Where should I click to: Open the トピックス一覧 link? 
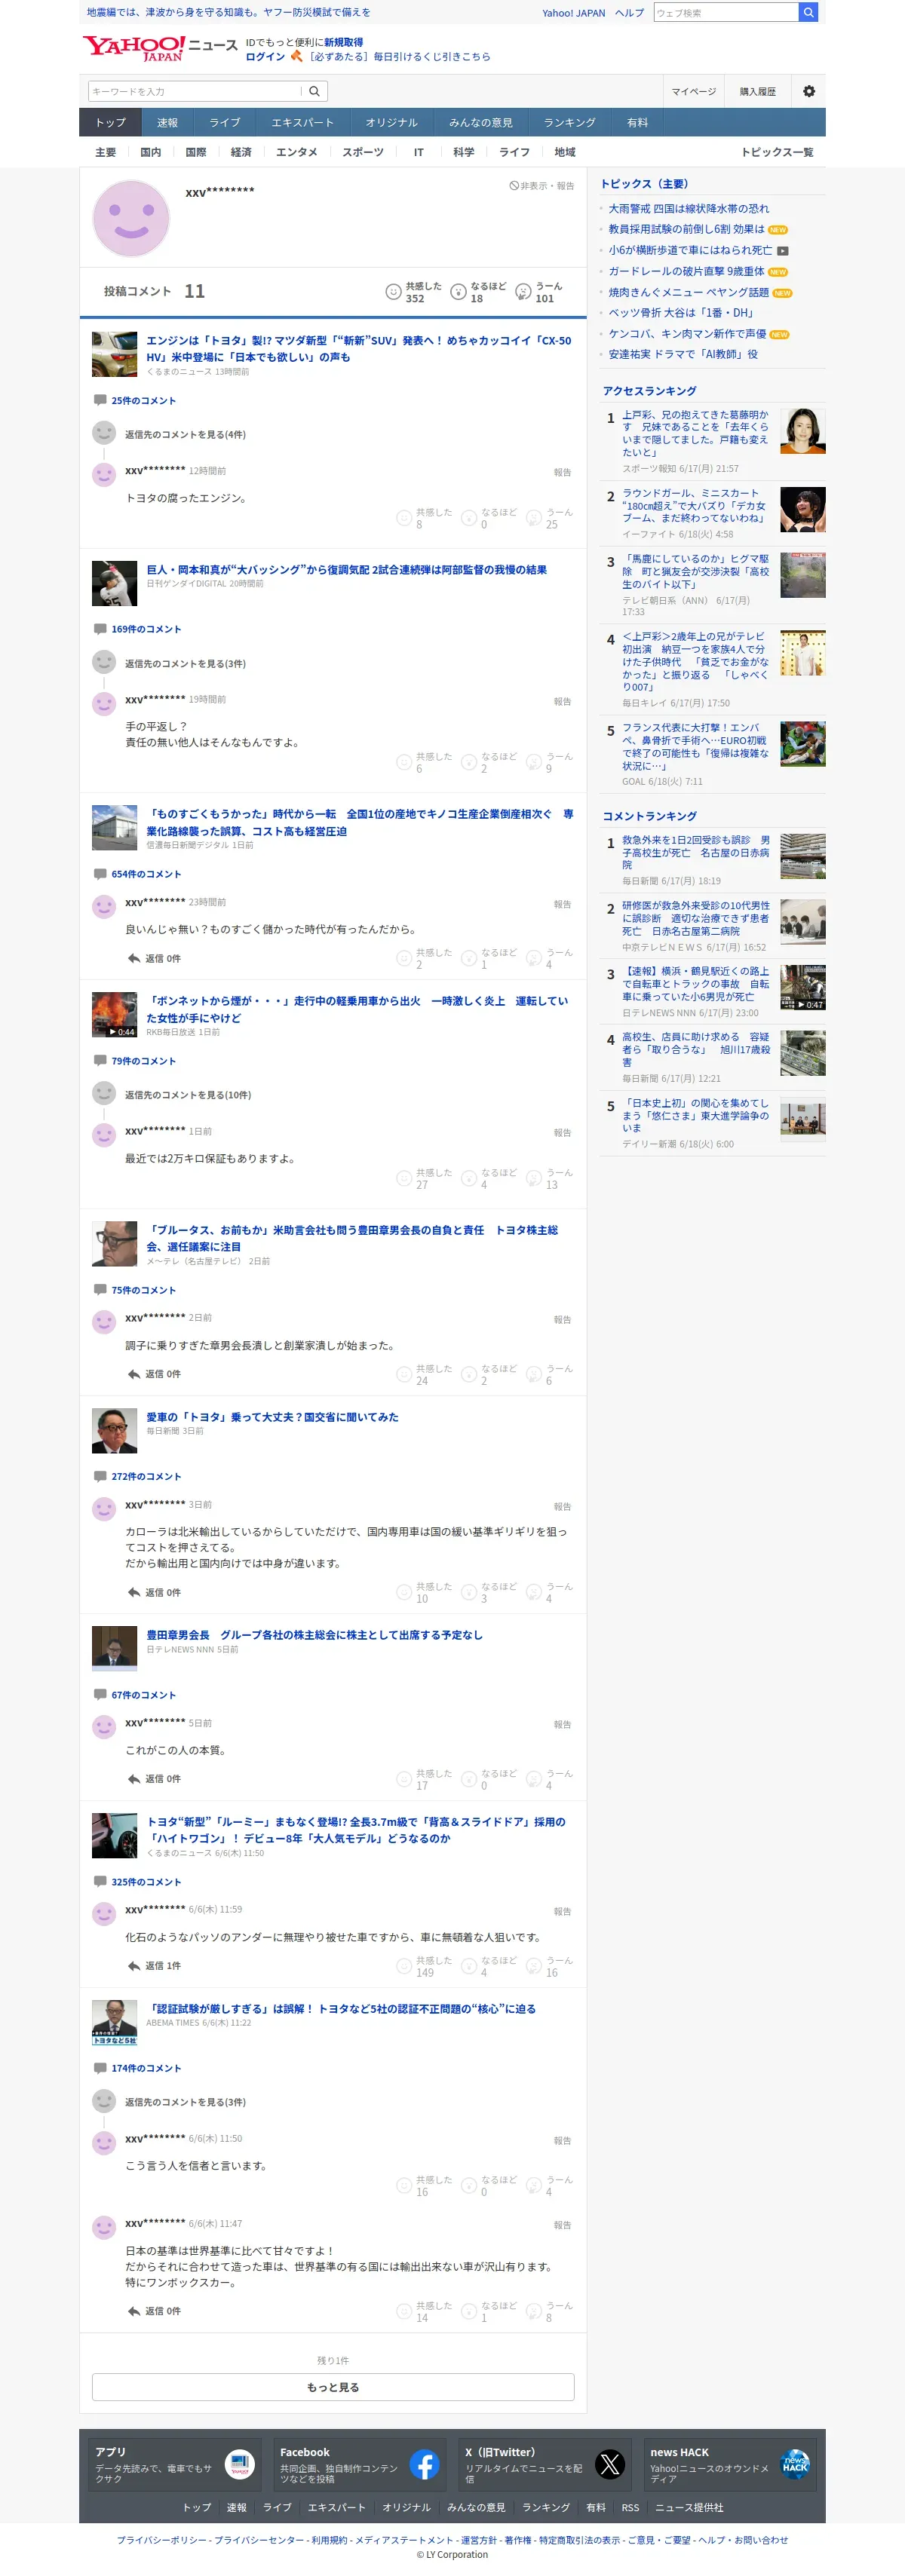pyautogui.click(x=777, y=152)
